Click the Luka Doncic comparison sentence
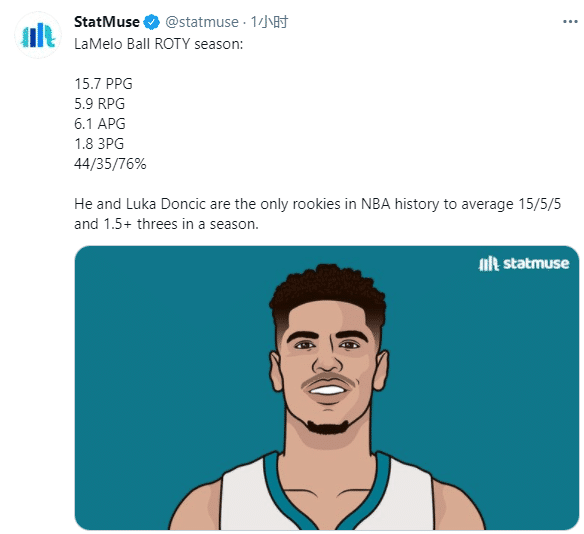Image resolution: width=584 pixels, height=534 pixels. coord(317,214)
